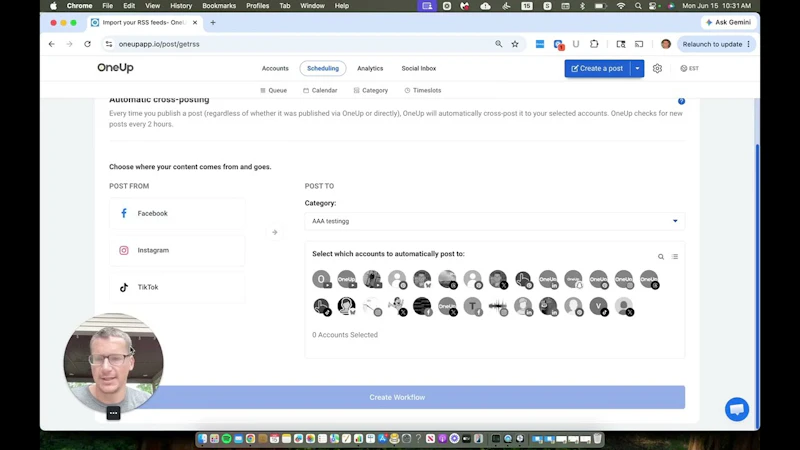This screenshot has width=800, height=450.
Task: Go to Category sub-tab
Action: [371, 90]
